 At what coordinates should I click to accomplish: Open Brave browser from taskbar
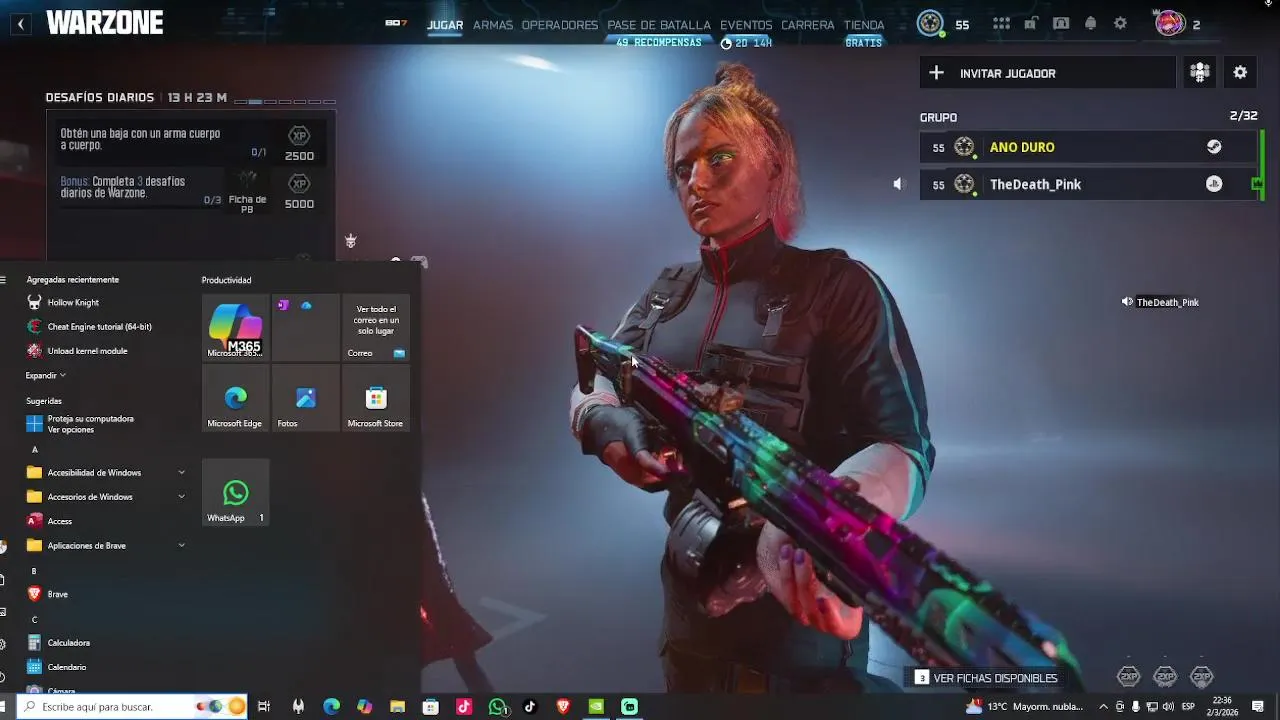coord(563,706)
